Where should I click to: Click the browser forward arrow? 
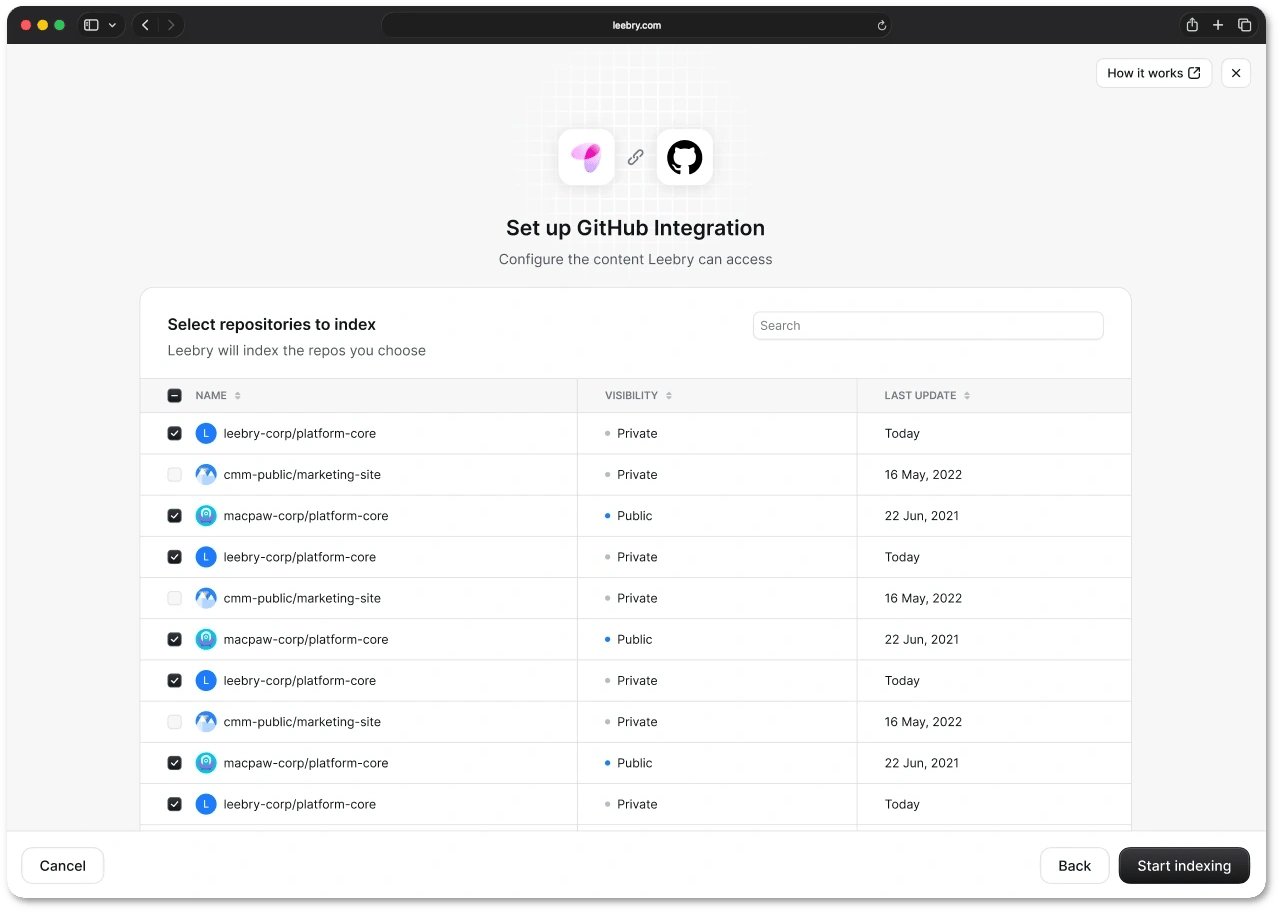171,25
